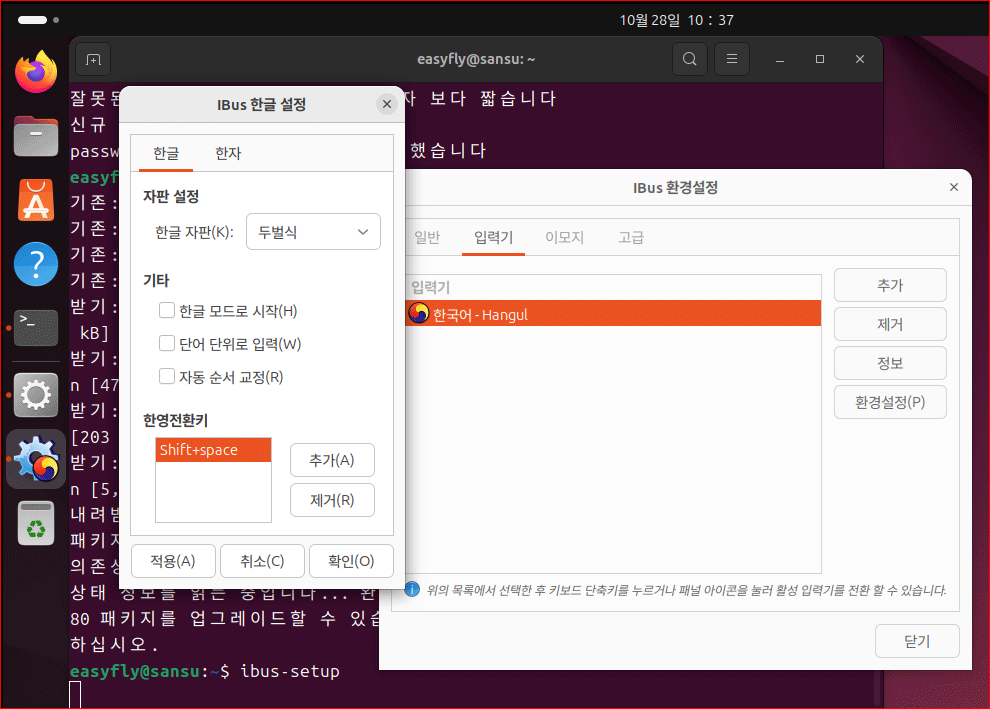990x709 pixels.
Task: Click the 제거 button in IBus preferences
Action: (x=890, y=325)
